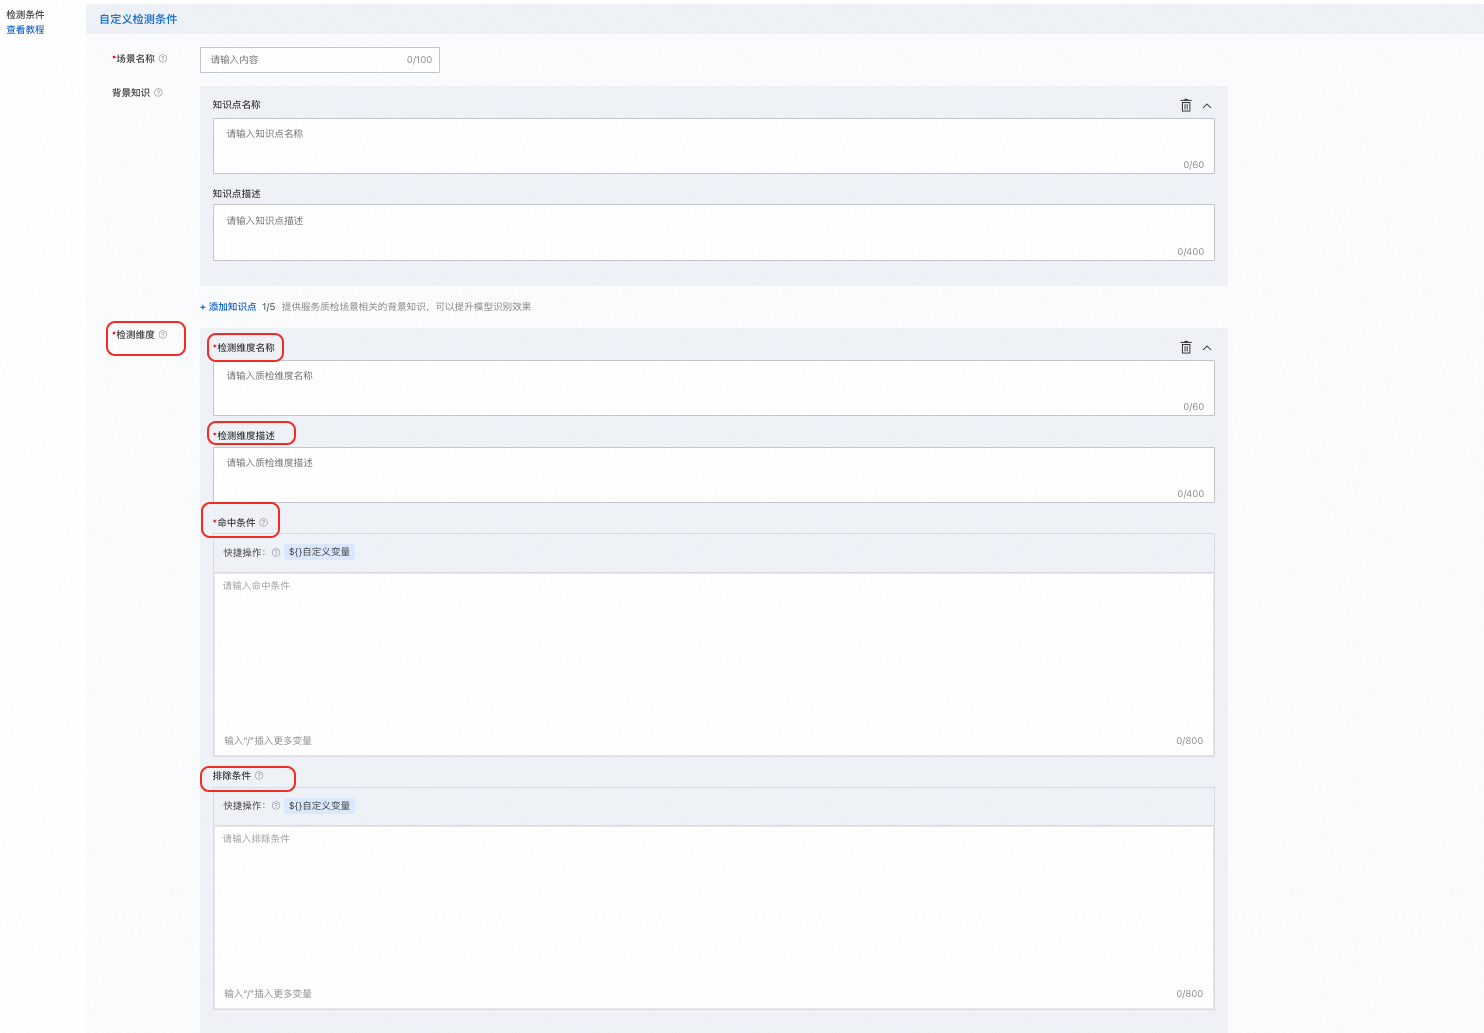Click the 添加知识点 link
The height and width of the screenshot is (1033, 1484).
pyautogui.click(x=229, y=307)
